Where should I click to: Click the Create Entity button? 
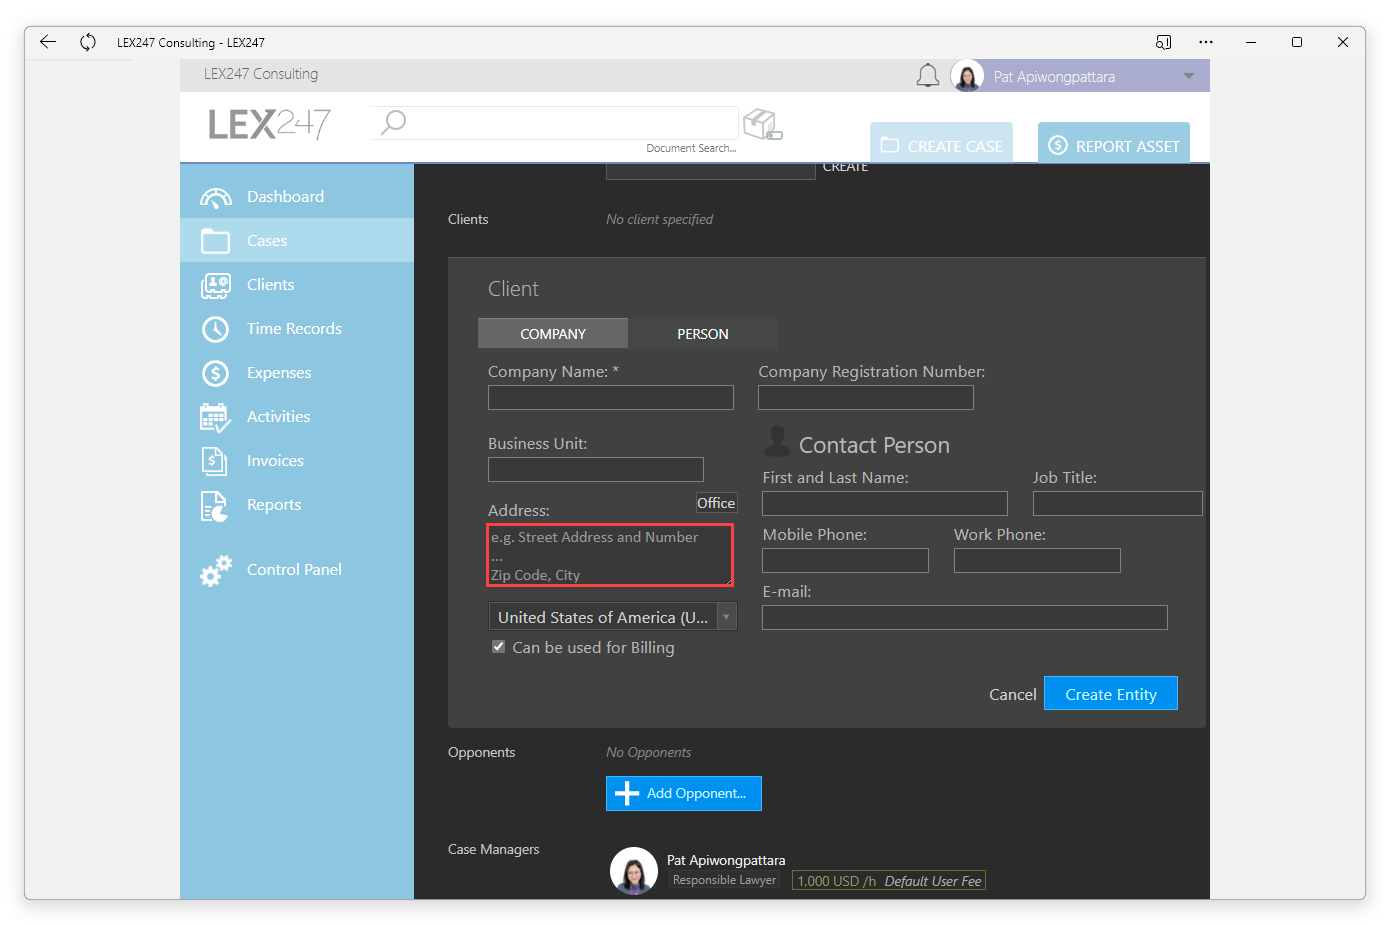(1111, 694)
